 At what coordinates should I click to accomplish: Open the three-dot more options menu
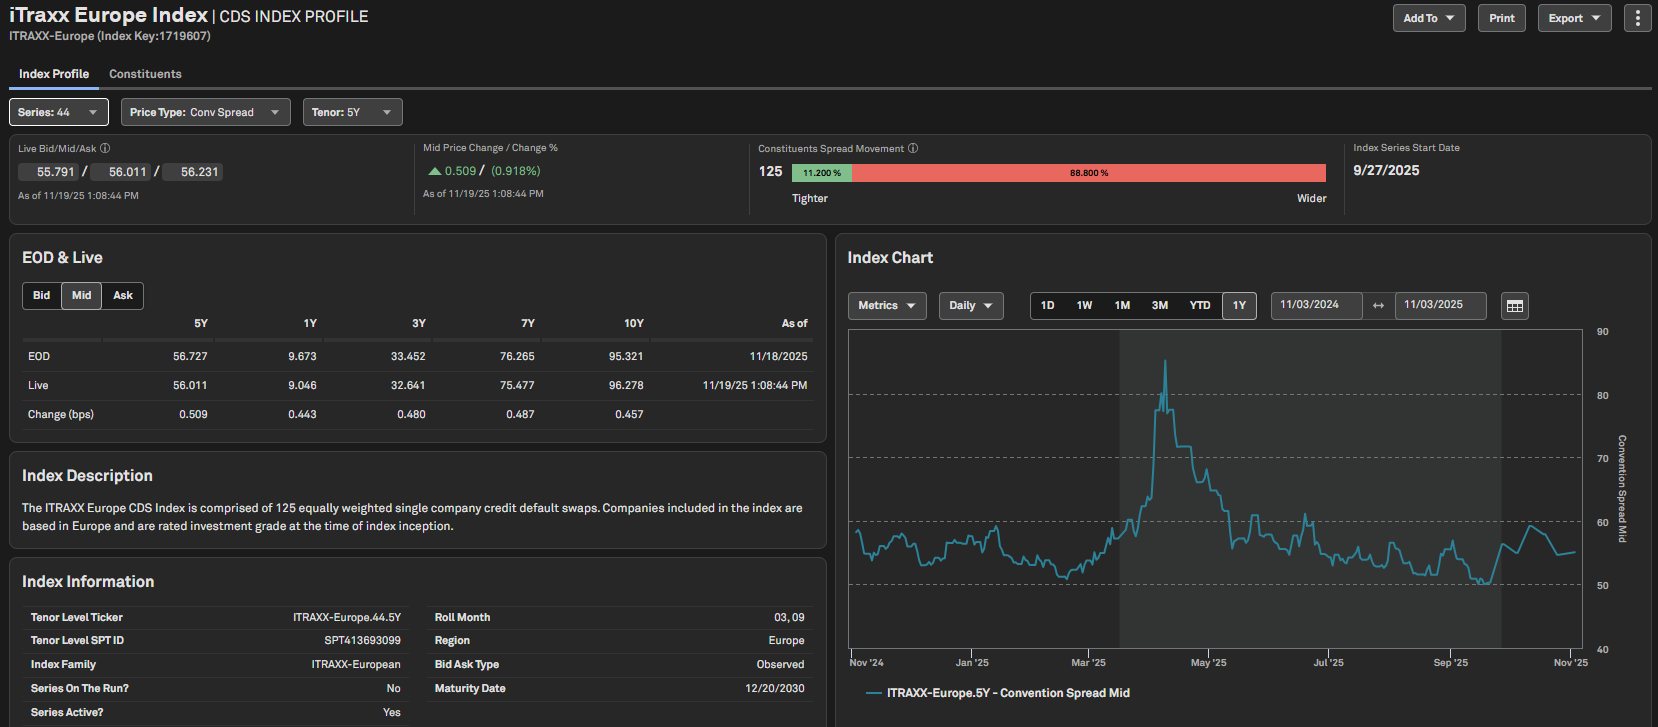(1637, 18)
